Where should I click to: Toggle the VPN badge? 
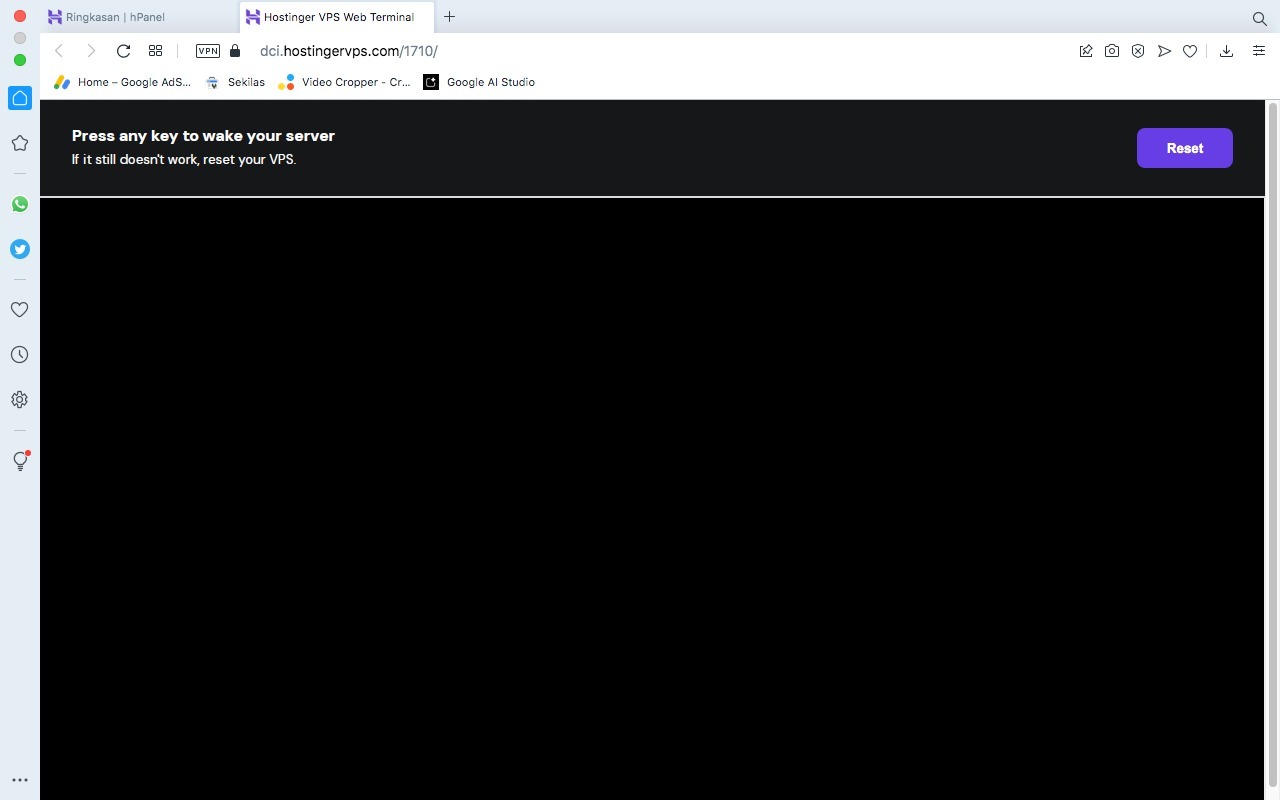tap(208, 51)
